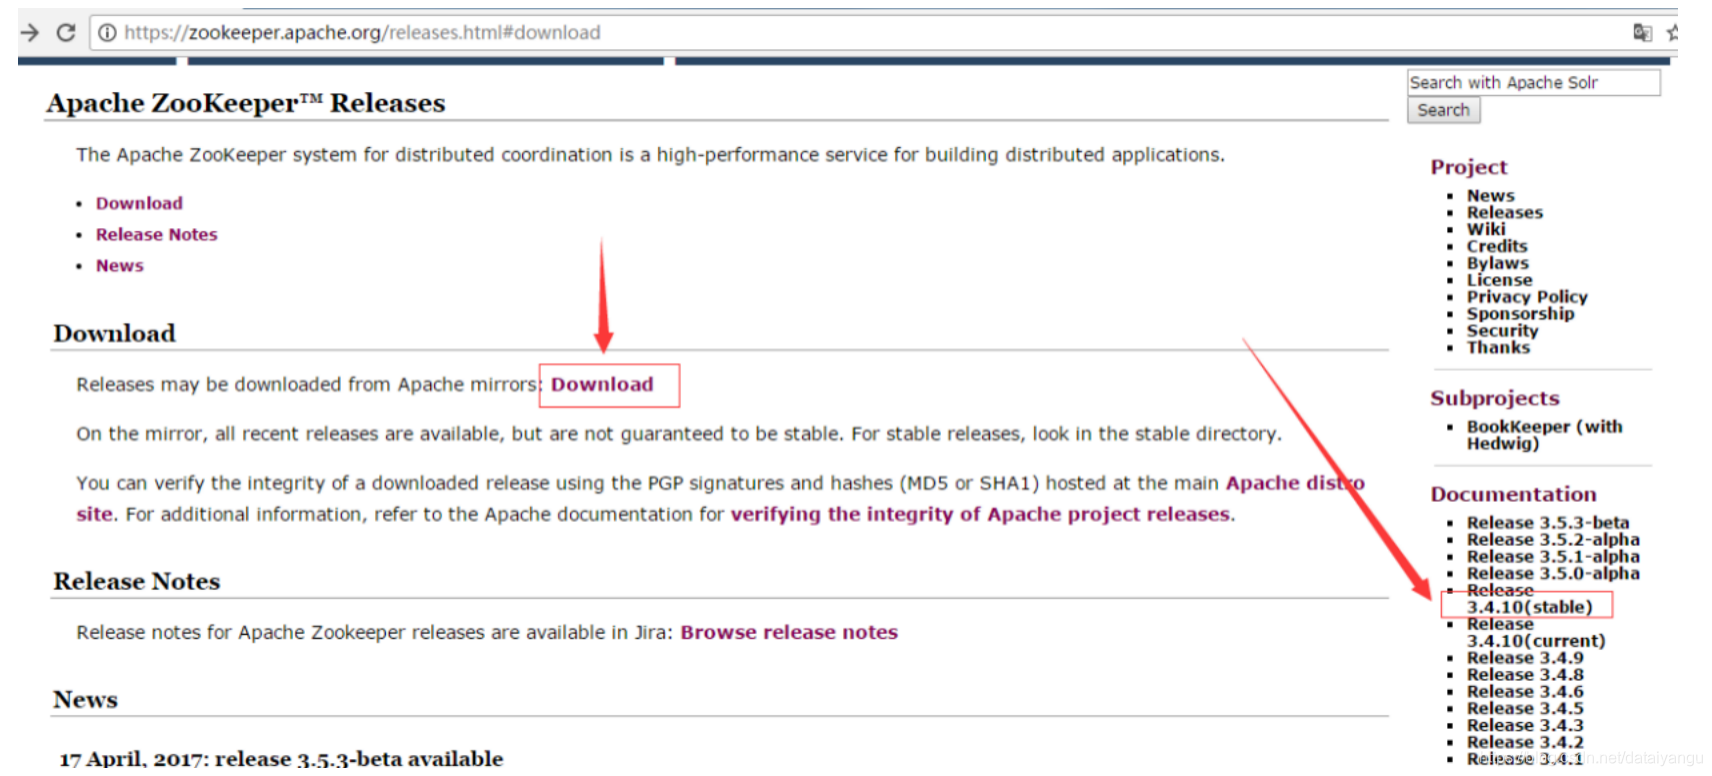Open Release 3.5.3-beta documentation
The width and height of the screenshot is (1712, 776).
coord(1548,523)
